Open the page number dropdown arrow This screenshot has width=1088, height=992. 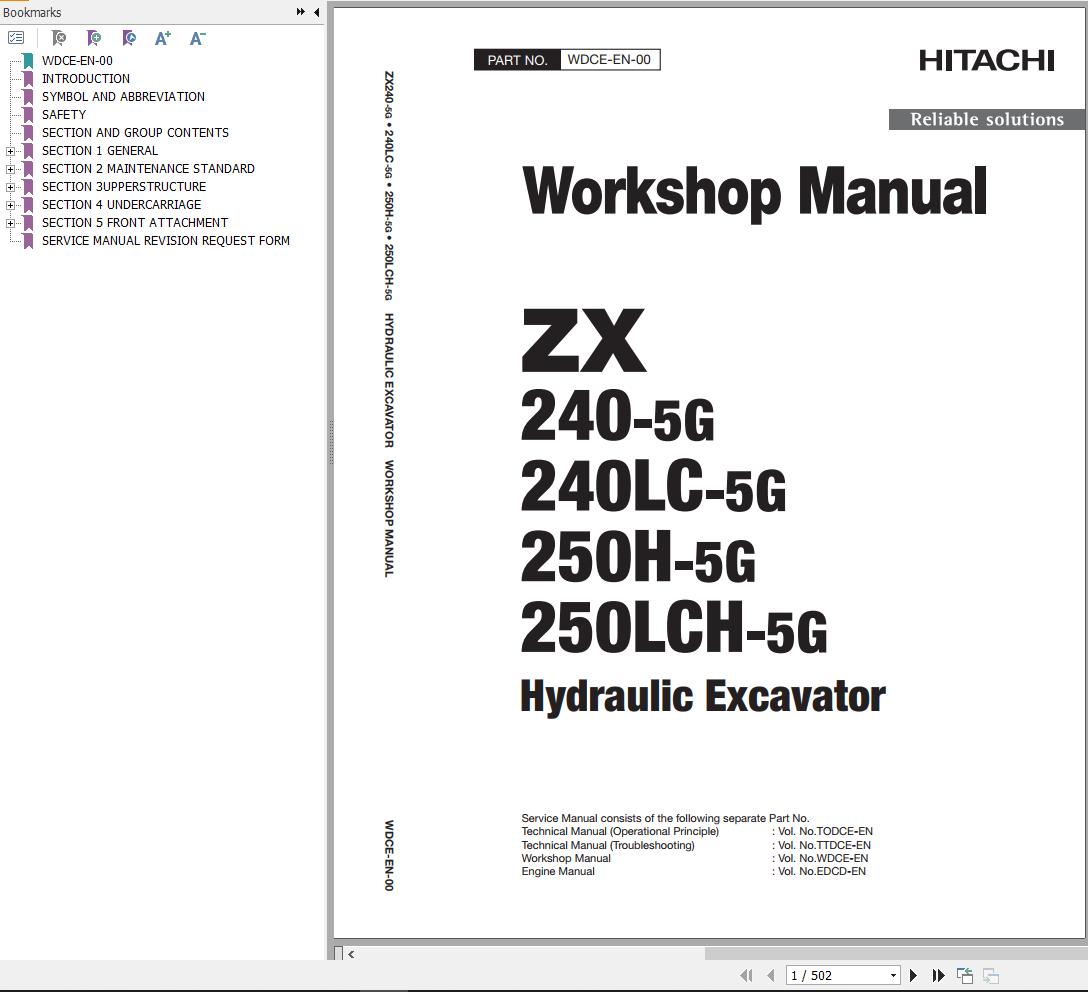coord(893,975)
